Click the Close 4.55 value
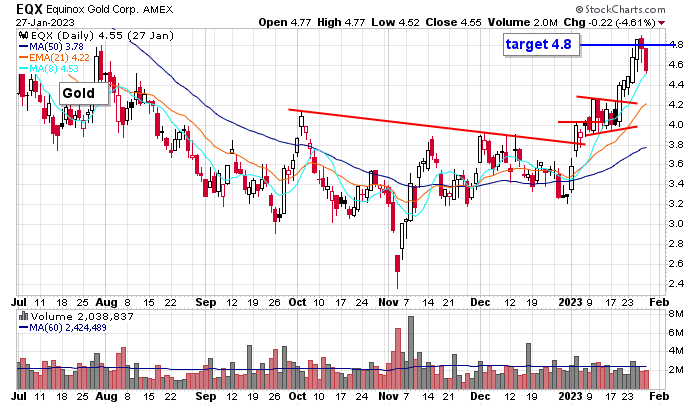Image resolution: width=700 pixels, height=405 pixels. (453, 22)
